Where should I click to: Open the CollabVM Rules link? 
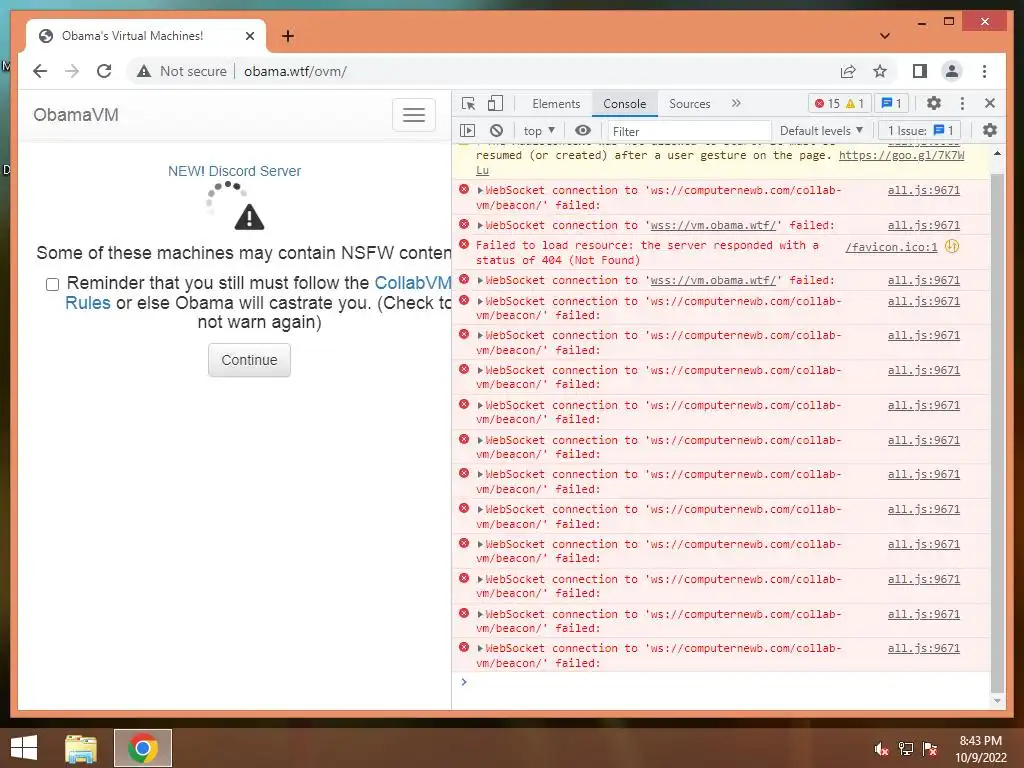pos(413,283)
